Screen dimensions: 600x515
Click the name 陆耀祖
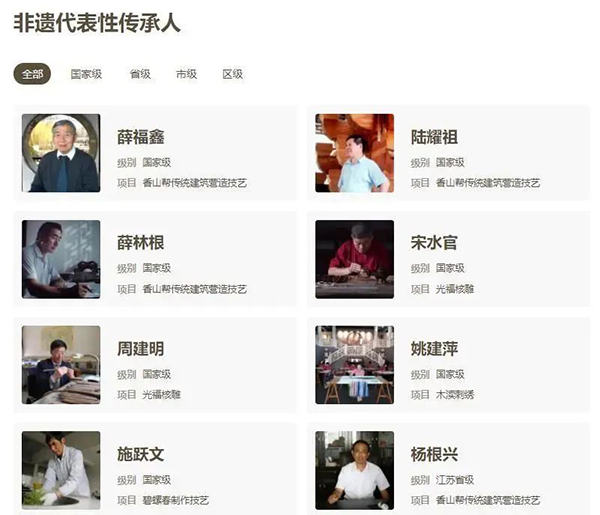point(434,137)
